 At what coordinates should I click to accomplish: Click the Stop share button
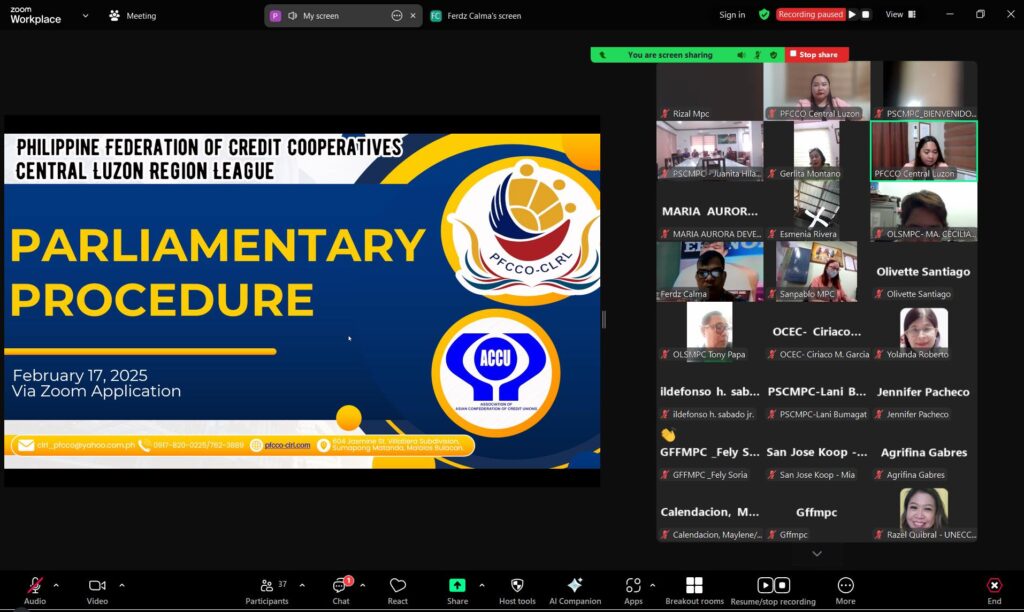(817, 55)
